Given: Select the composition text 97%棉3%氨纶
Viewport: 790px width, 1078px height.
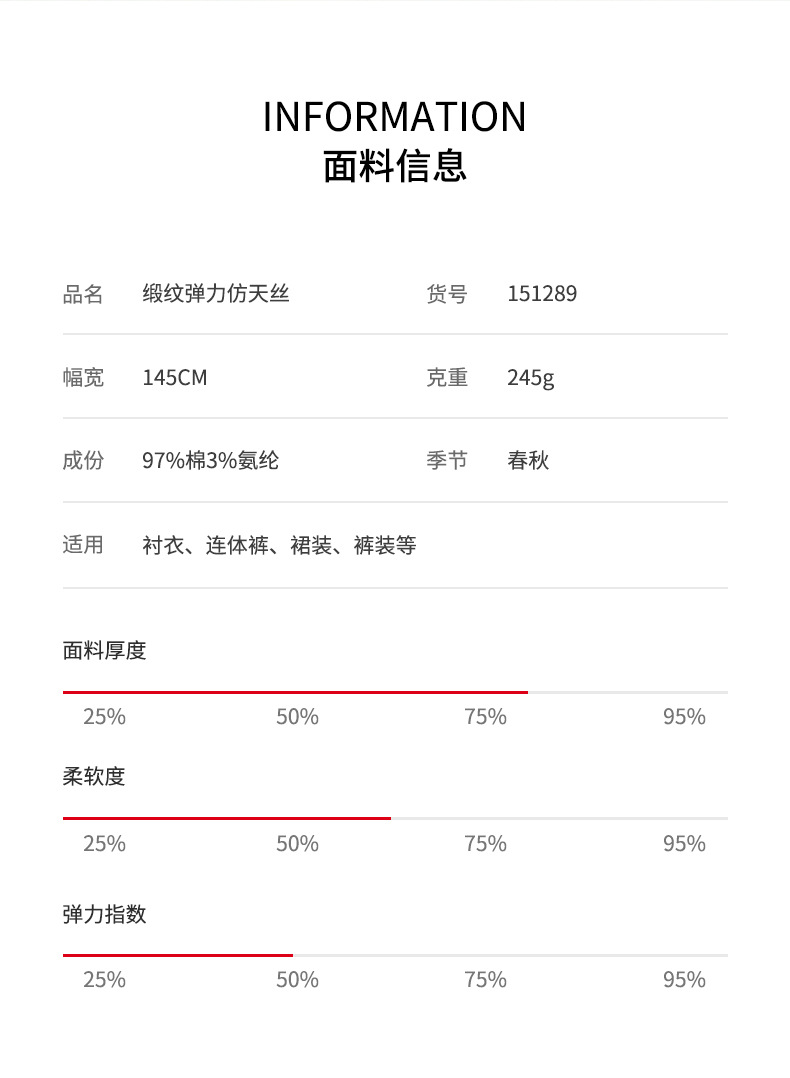Looking at the screenshot, I should pyautogui.click(x=211, y=461).
